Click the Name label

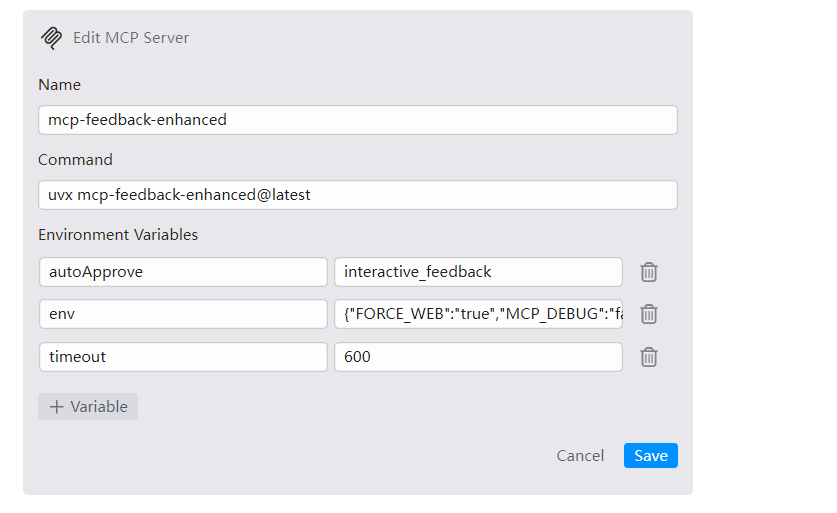point(60,85)
